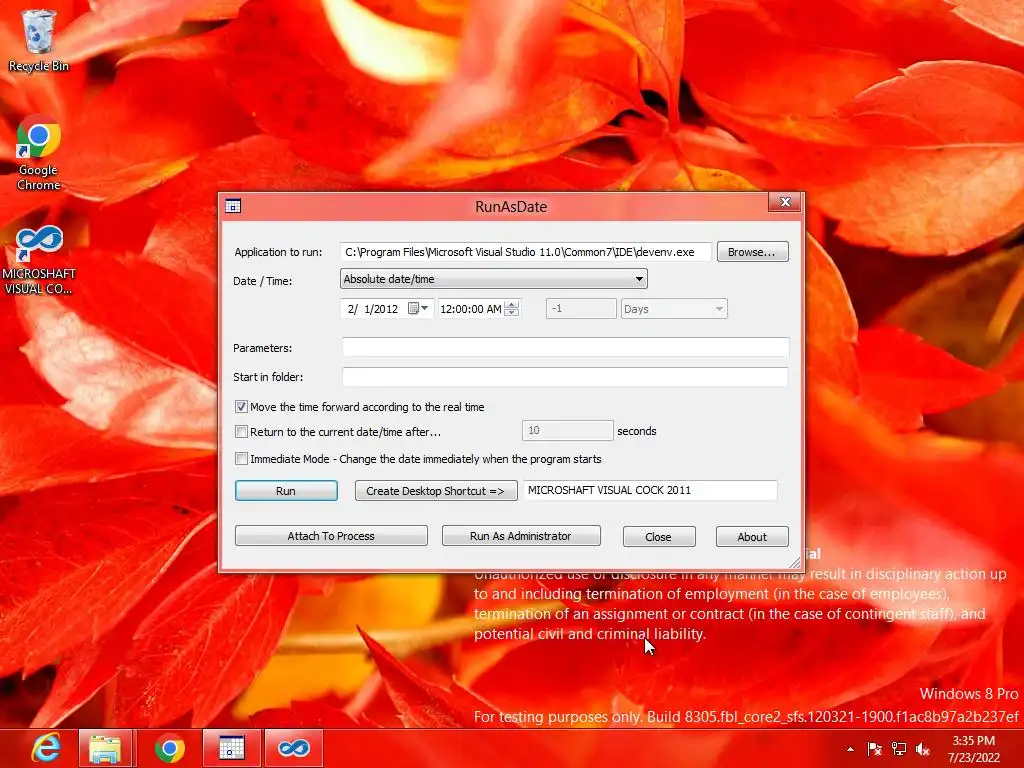Image resolution: width=1024 pixels, height=768 pixels.
Task: Open the disabled Days unit dropdown
Action: 674,309
